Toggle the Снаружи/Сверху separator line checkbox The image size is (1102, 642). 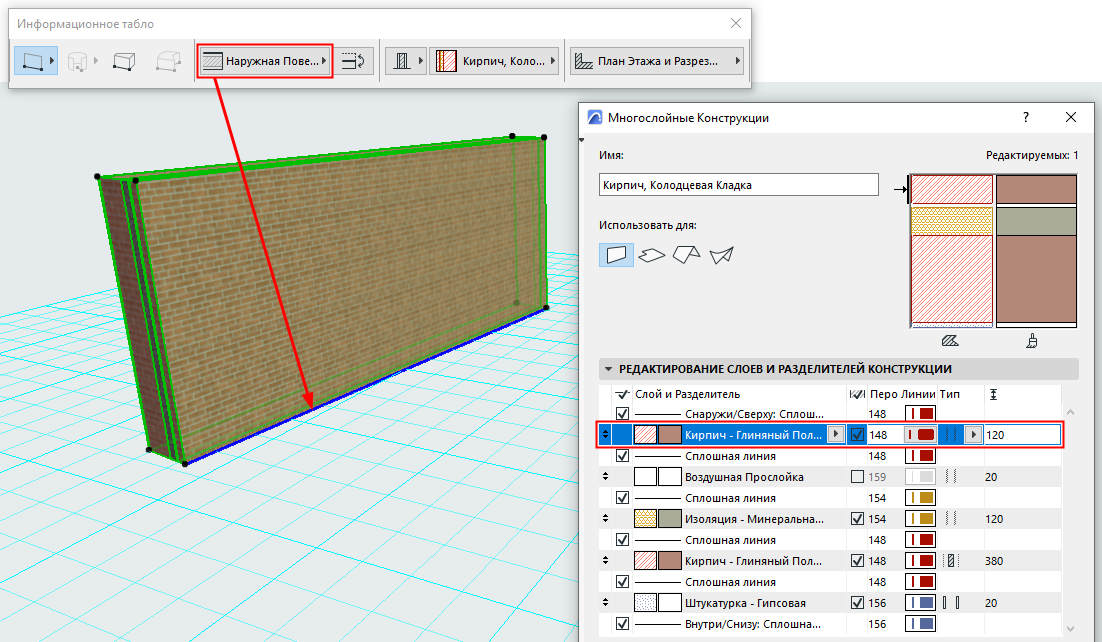click(x=622, y=413)
